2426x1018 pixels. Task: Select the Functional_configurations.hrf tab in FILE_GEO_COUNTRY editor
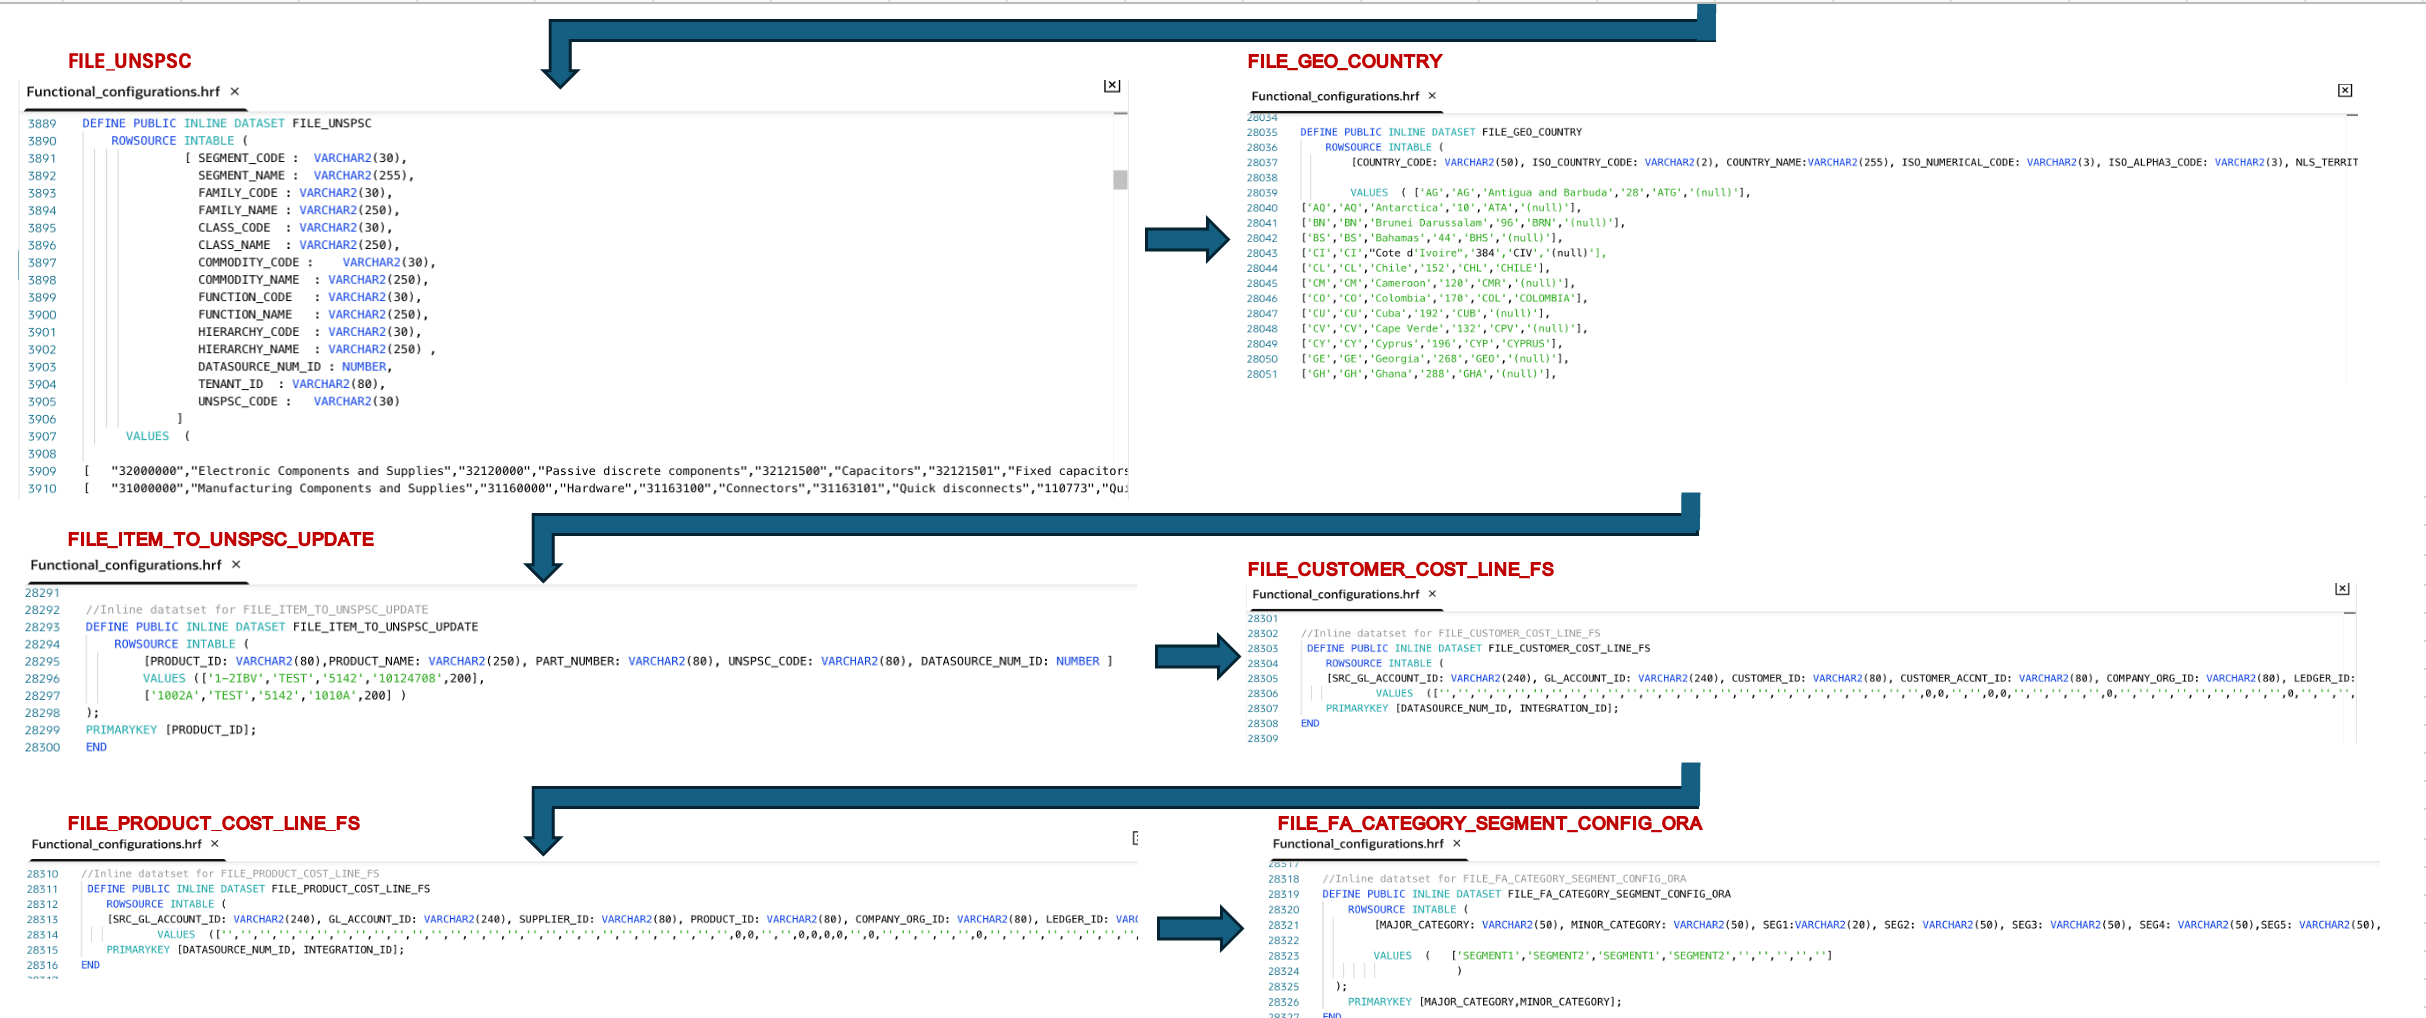pyautogui.click(x=1335, y=96)
